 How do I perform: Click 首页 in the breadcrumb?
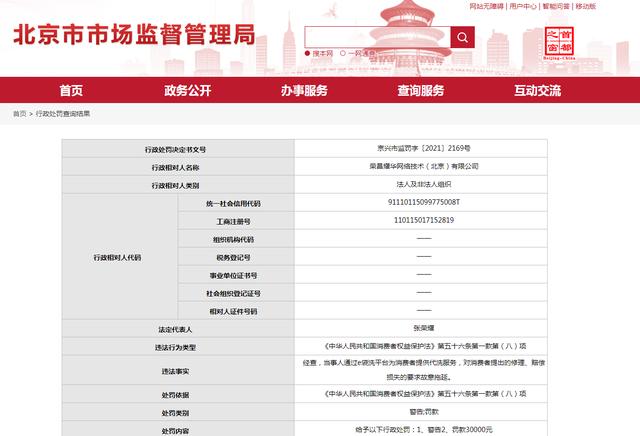(20, 114)
